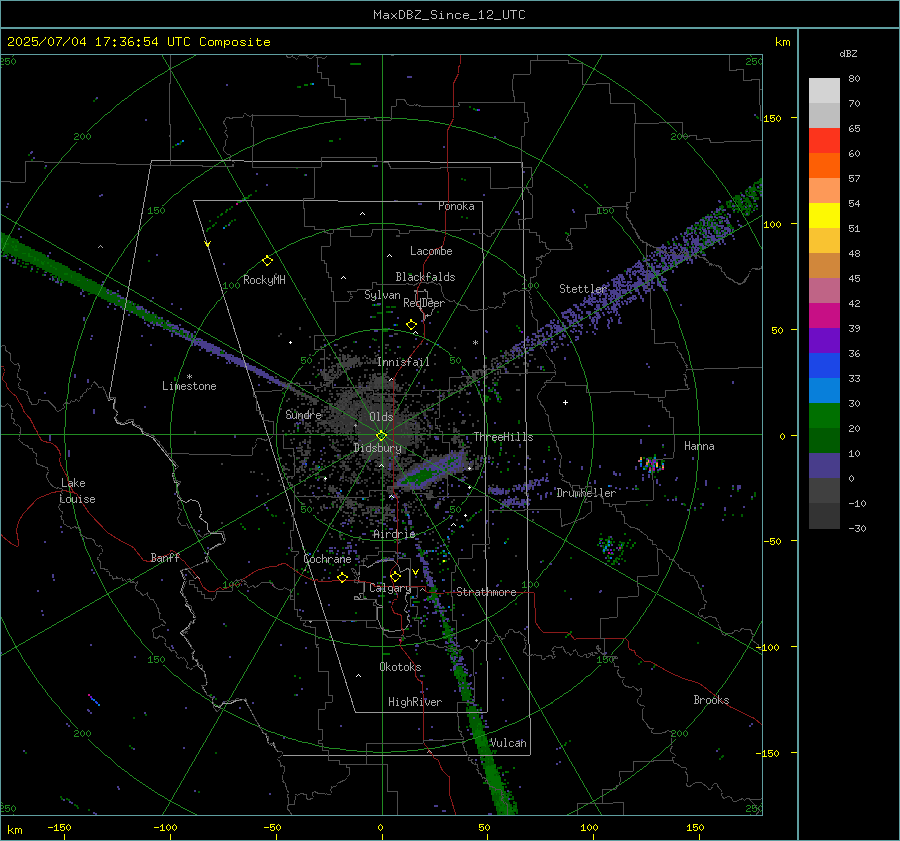
Task: Click the Okotoks label
Action: [x=400, y=667]
